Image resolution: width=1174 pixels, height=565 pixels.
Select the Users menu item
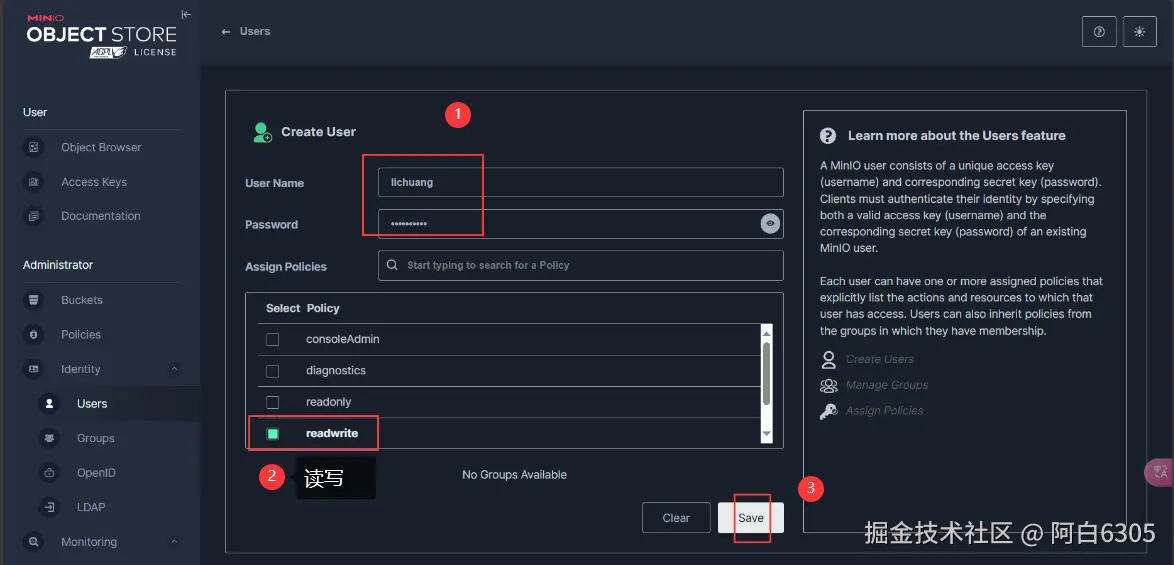click(92, 403)
